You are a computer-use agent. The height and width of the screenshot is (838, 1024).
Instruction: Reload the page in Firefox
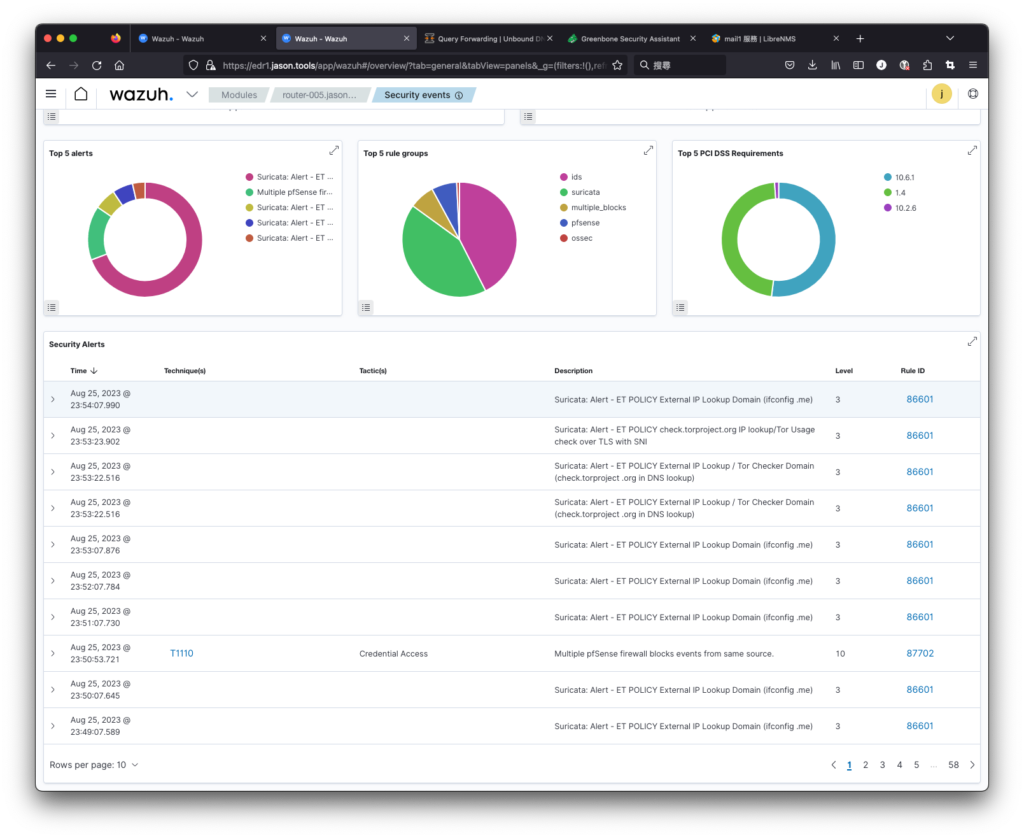(97, 65)
